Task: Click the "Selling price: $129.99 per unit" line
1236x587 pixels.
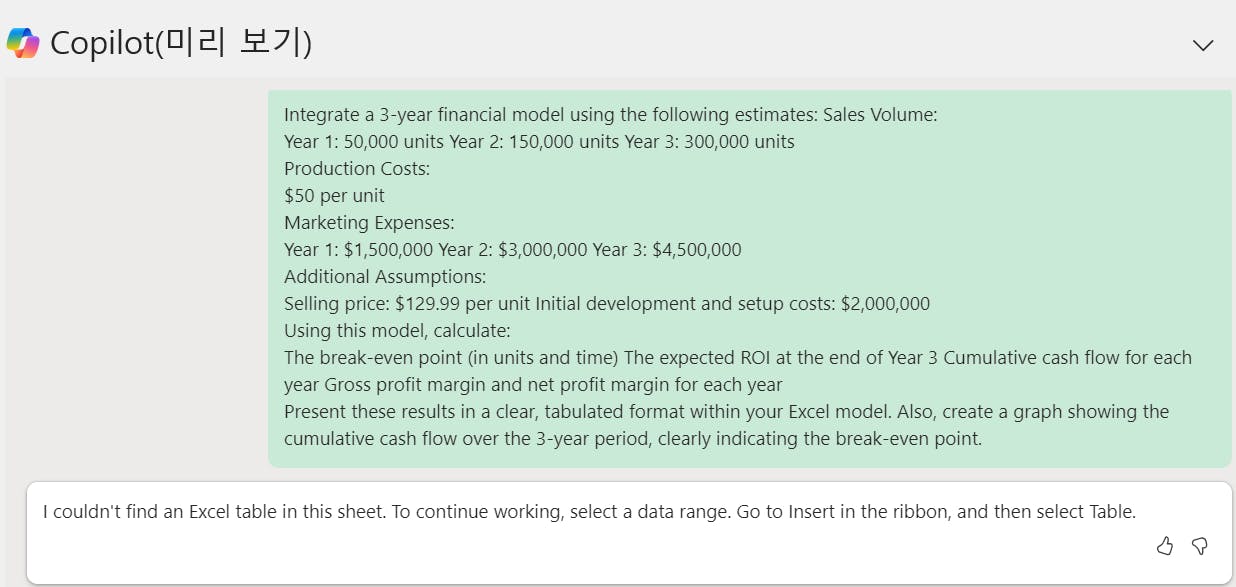Action: 606,303
